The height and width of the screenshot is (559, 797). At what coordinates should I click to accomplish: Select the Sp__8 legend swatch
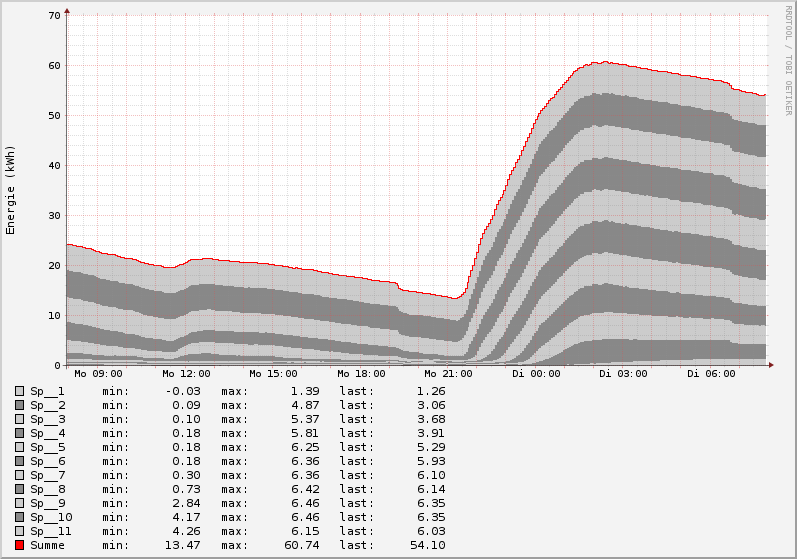19,489
